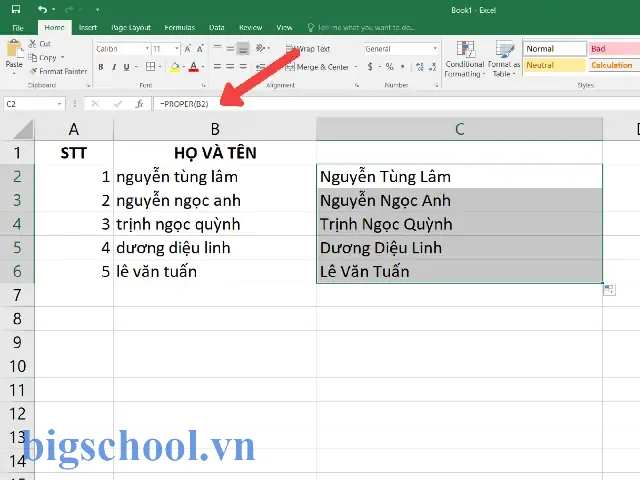
Task: Open the Clipboard group dialog launcher
Action: pyautogui.click(x=88, y=85)
